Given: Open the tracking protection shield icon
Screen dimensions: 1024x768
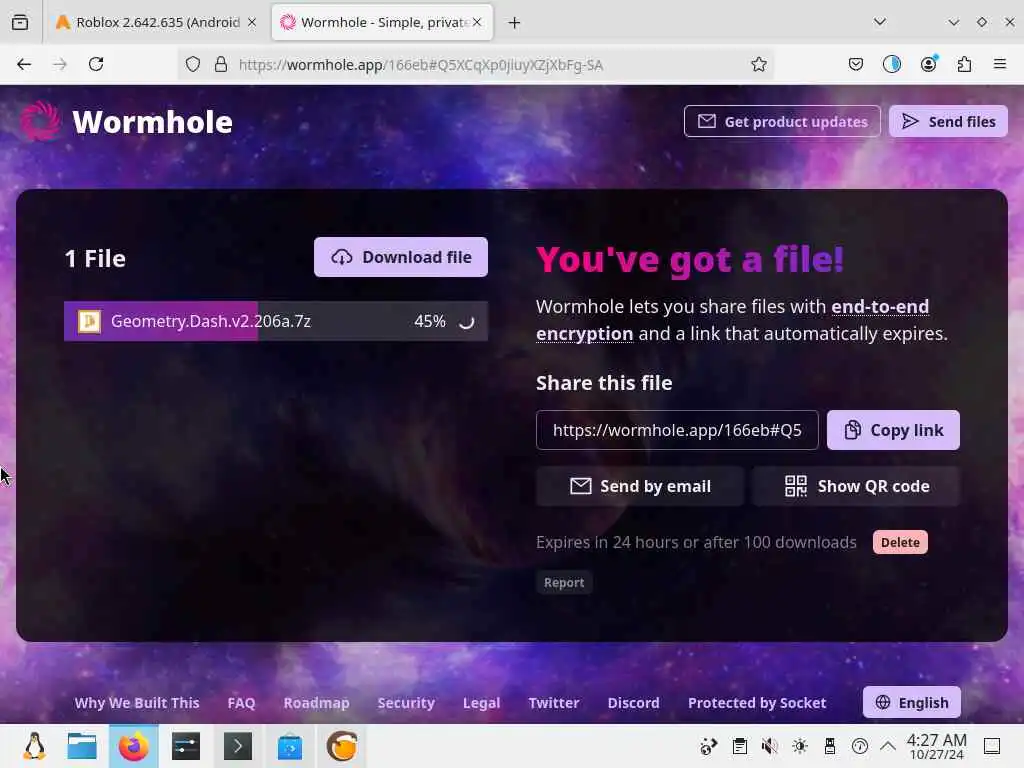Looking at the screenshot, I should click(193, 64).
